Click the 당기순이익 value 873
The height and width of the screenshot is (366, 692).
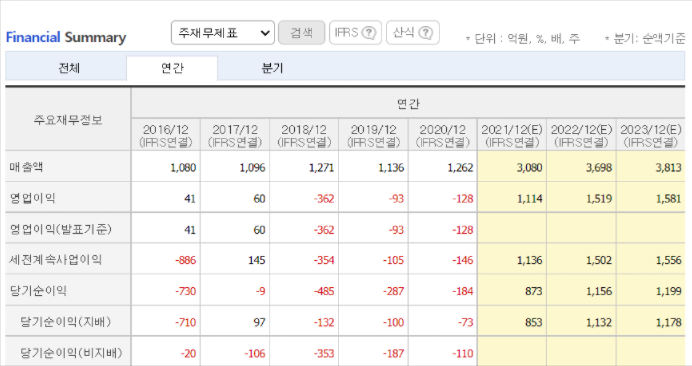pos(534,291)
